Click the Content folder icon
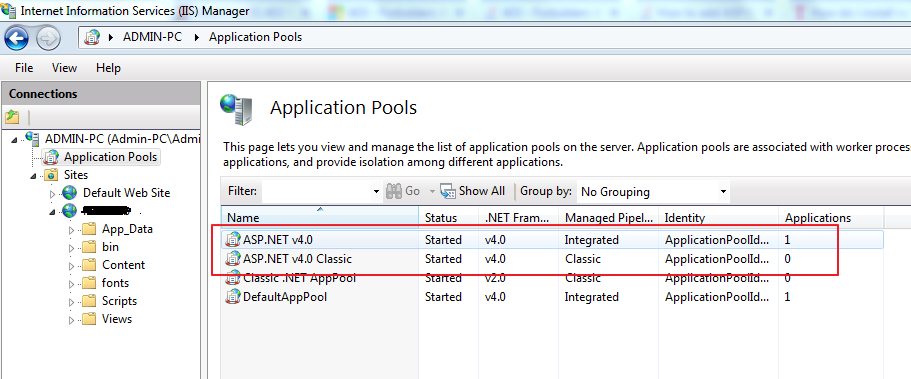Image resolution: width=911 pixels, height=379 pixels. (88, 265)
